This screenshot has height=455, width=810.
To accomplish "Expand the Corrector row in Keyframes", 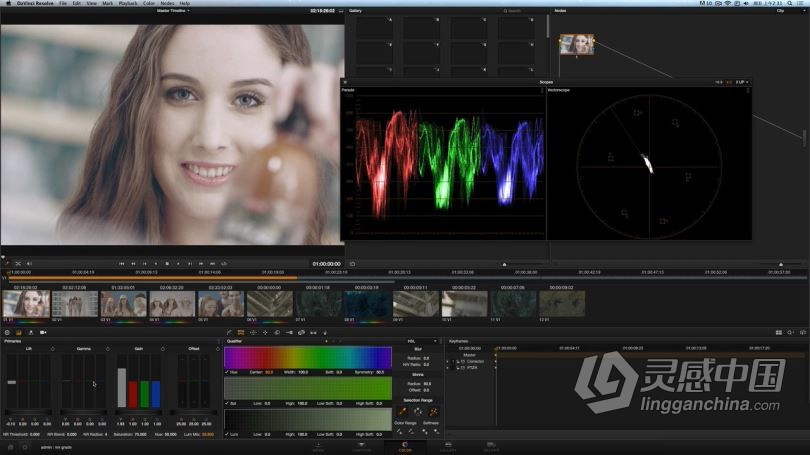I will point(447,362).
